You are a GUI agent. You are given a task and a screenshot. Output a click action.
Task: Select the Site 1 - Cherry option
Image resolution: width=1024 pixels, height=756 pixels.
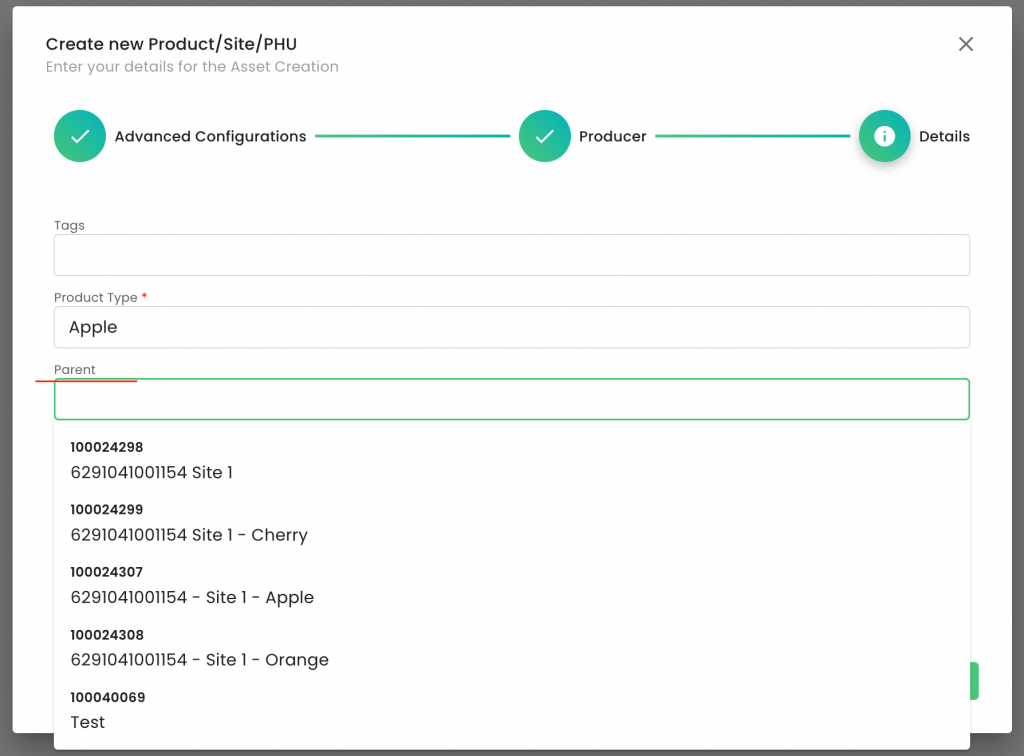pyautogui.click(x=189, y=524)
